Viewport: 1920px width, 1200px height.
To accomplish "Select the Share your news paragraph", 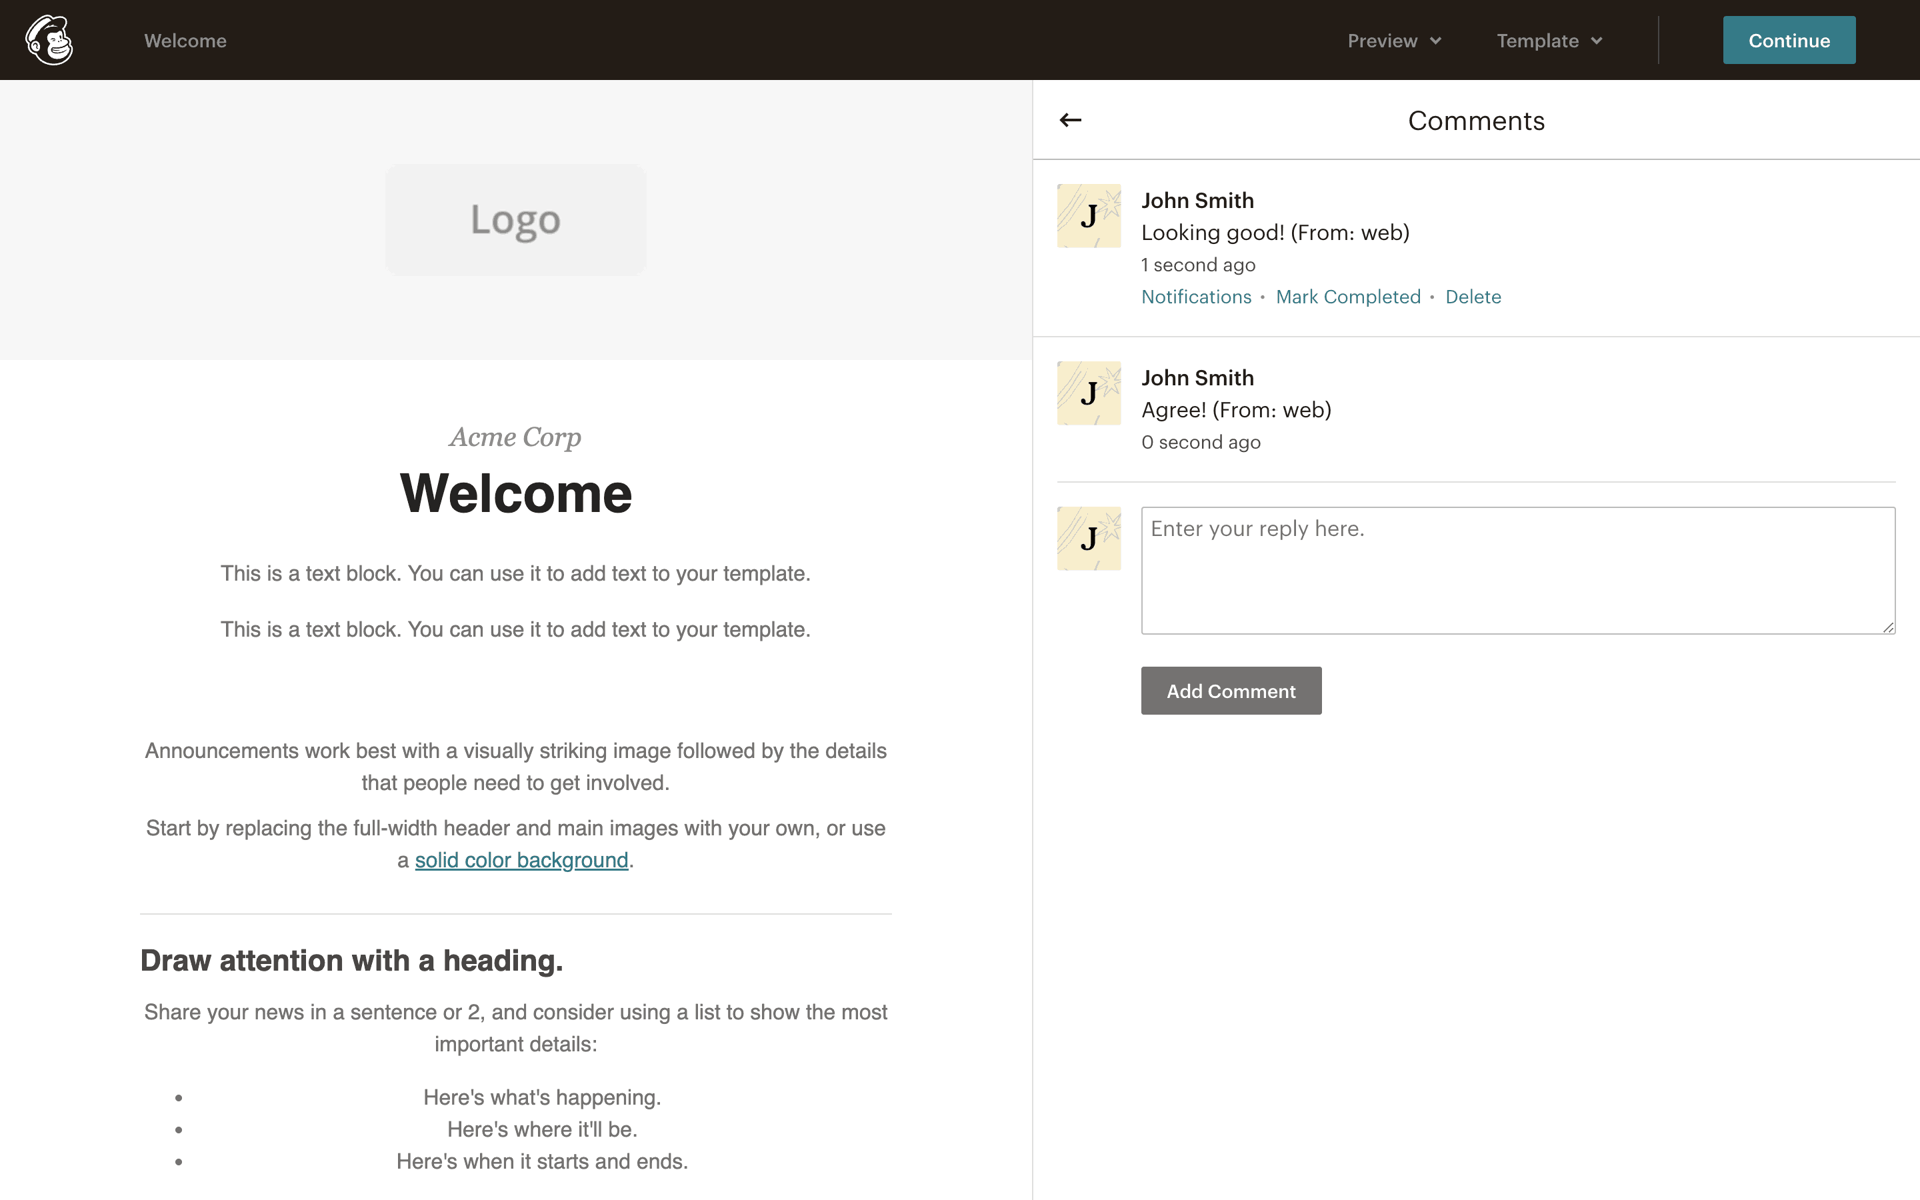I will coord(516,1028).
